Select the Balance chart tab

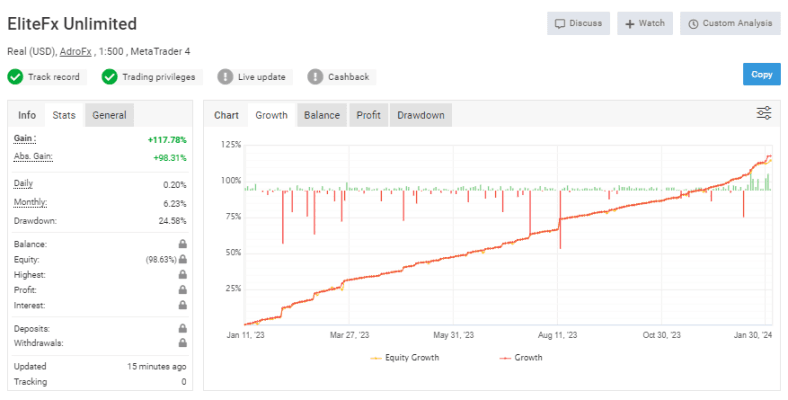point(322,115)
